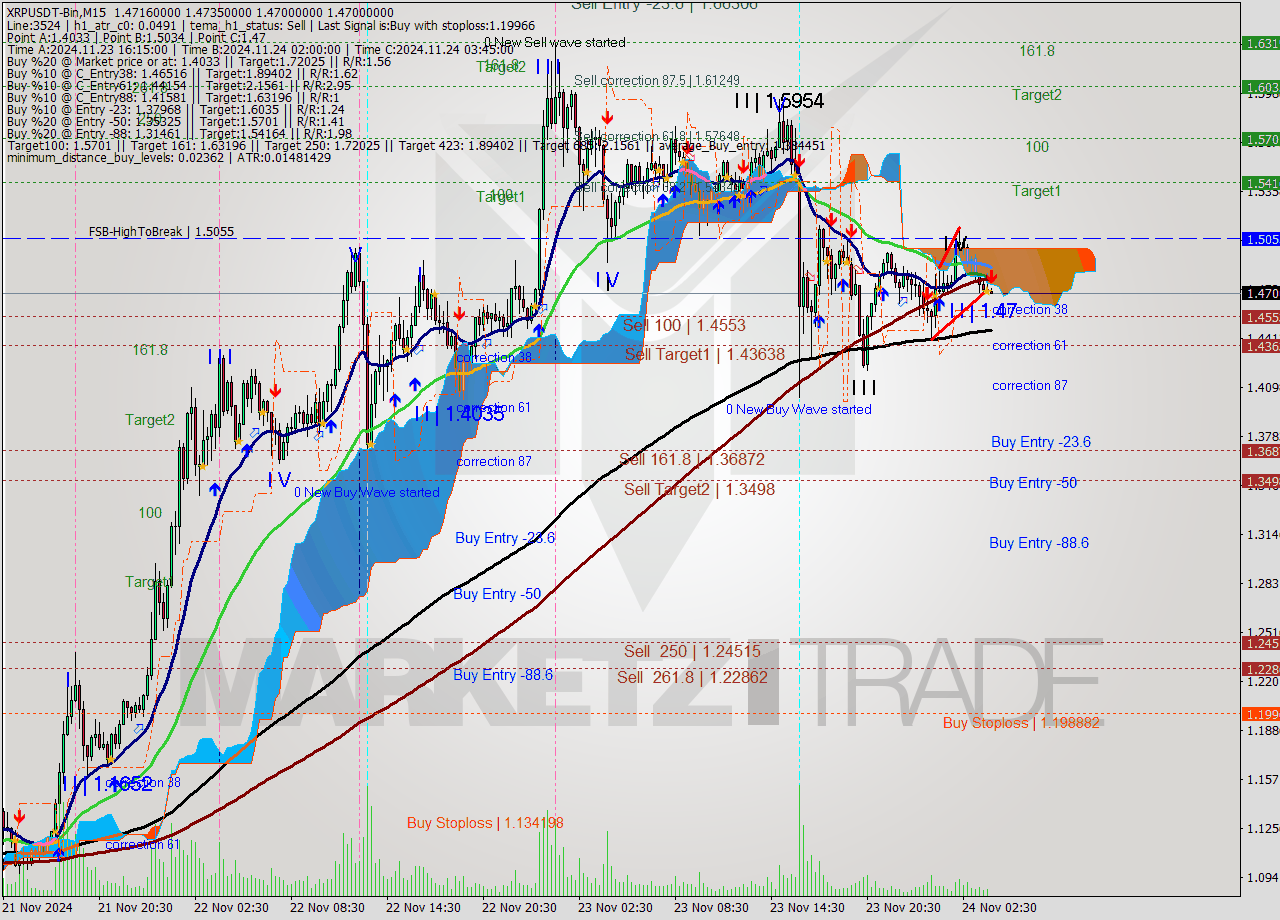Click the 1.541 green price tag

point(1260,183)
